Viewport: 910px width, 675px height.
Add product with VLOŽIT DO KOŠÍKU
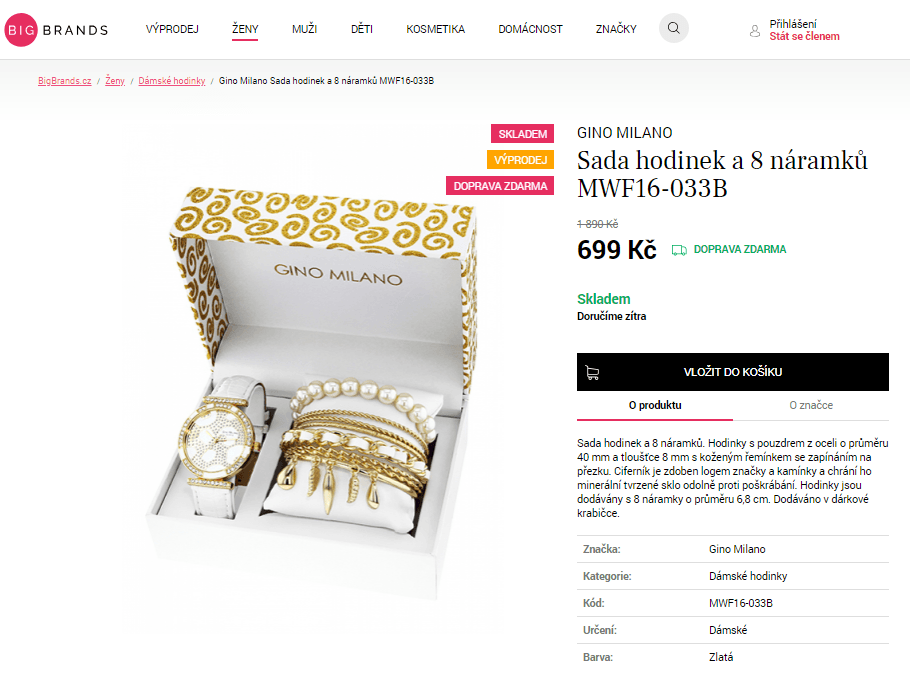[732, 372]
